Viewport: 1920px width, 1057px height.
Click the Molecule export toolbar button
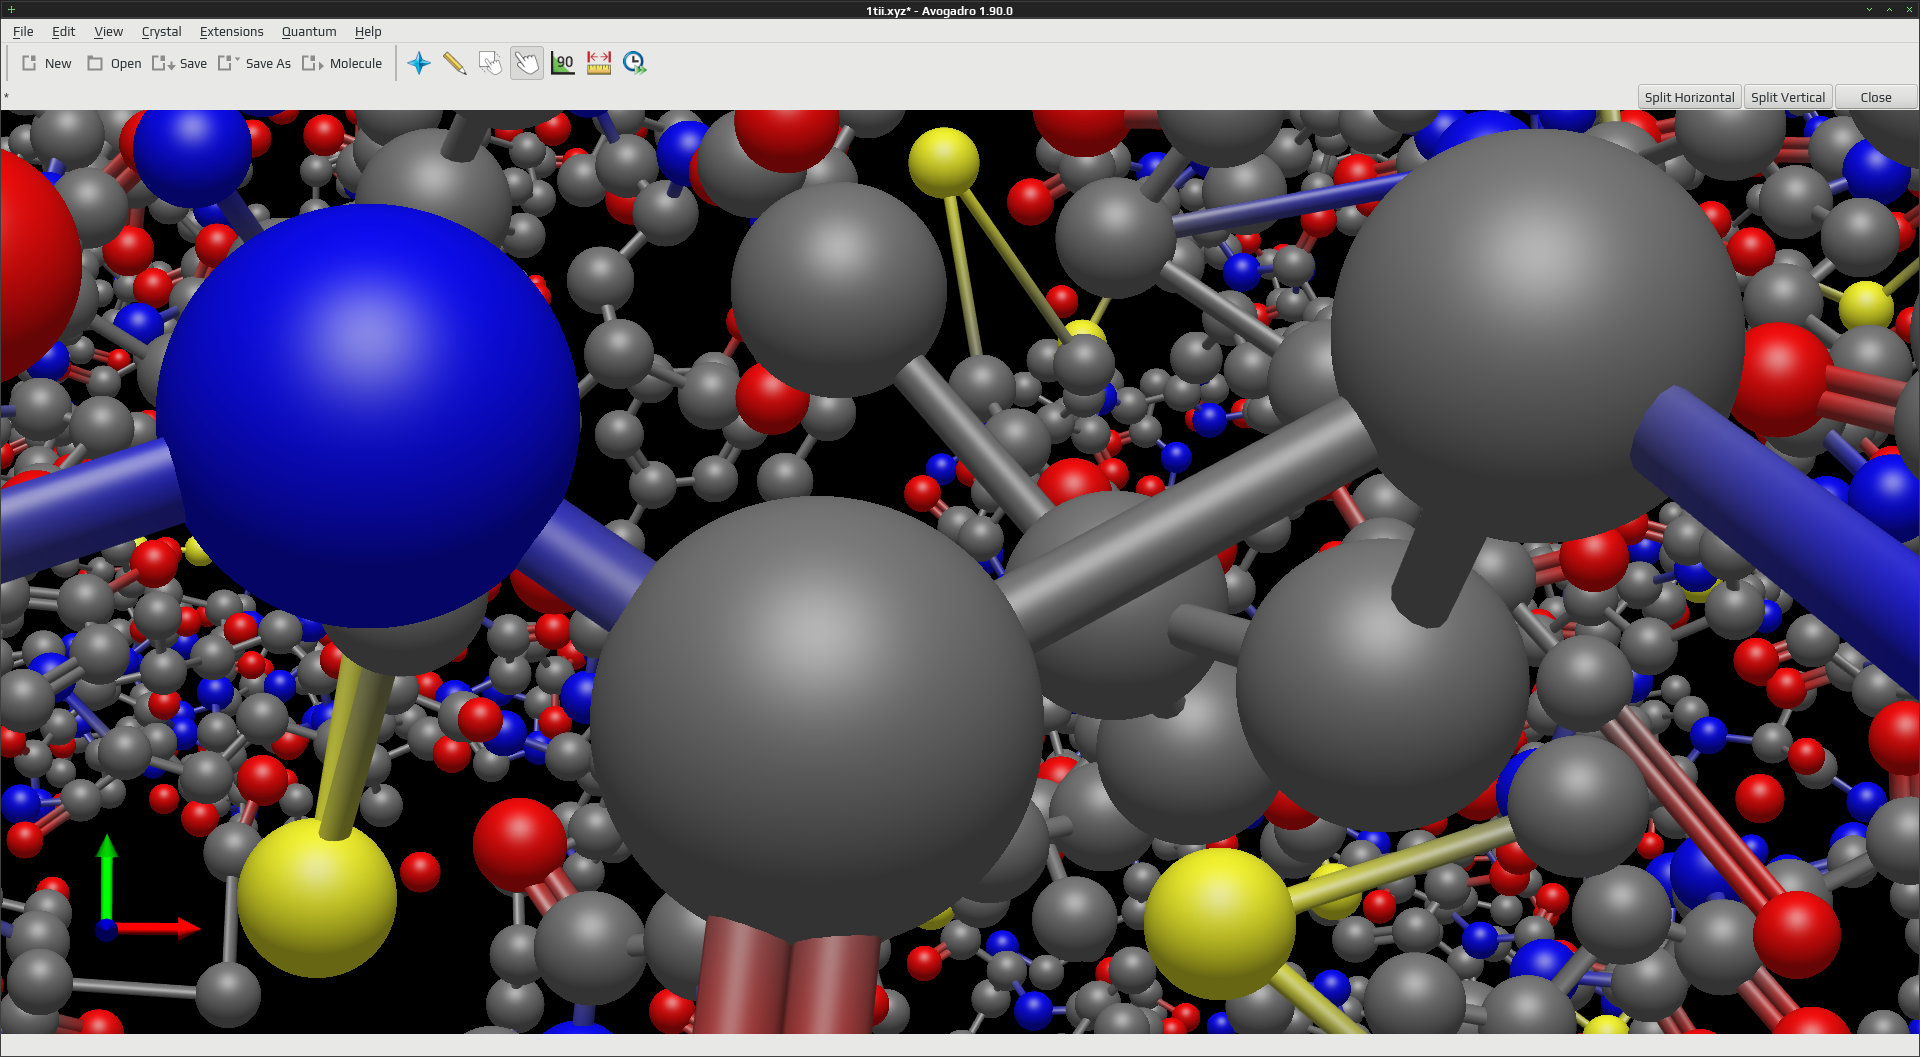click(342, 63)
